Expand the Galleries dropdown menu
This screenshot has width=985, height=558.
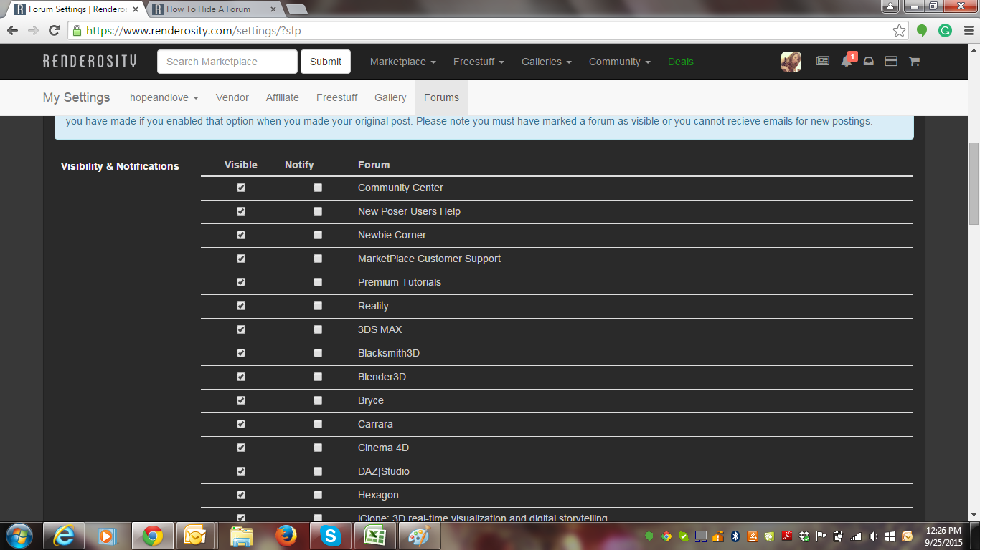[549, 62]
